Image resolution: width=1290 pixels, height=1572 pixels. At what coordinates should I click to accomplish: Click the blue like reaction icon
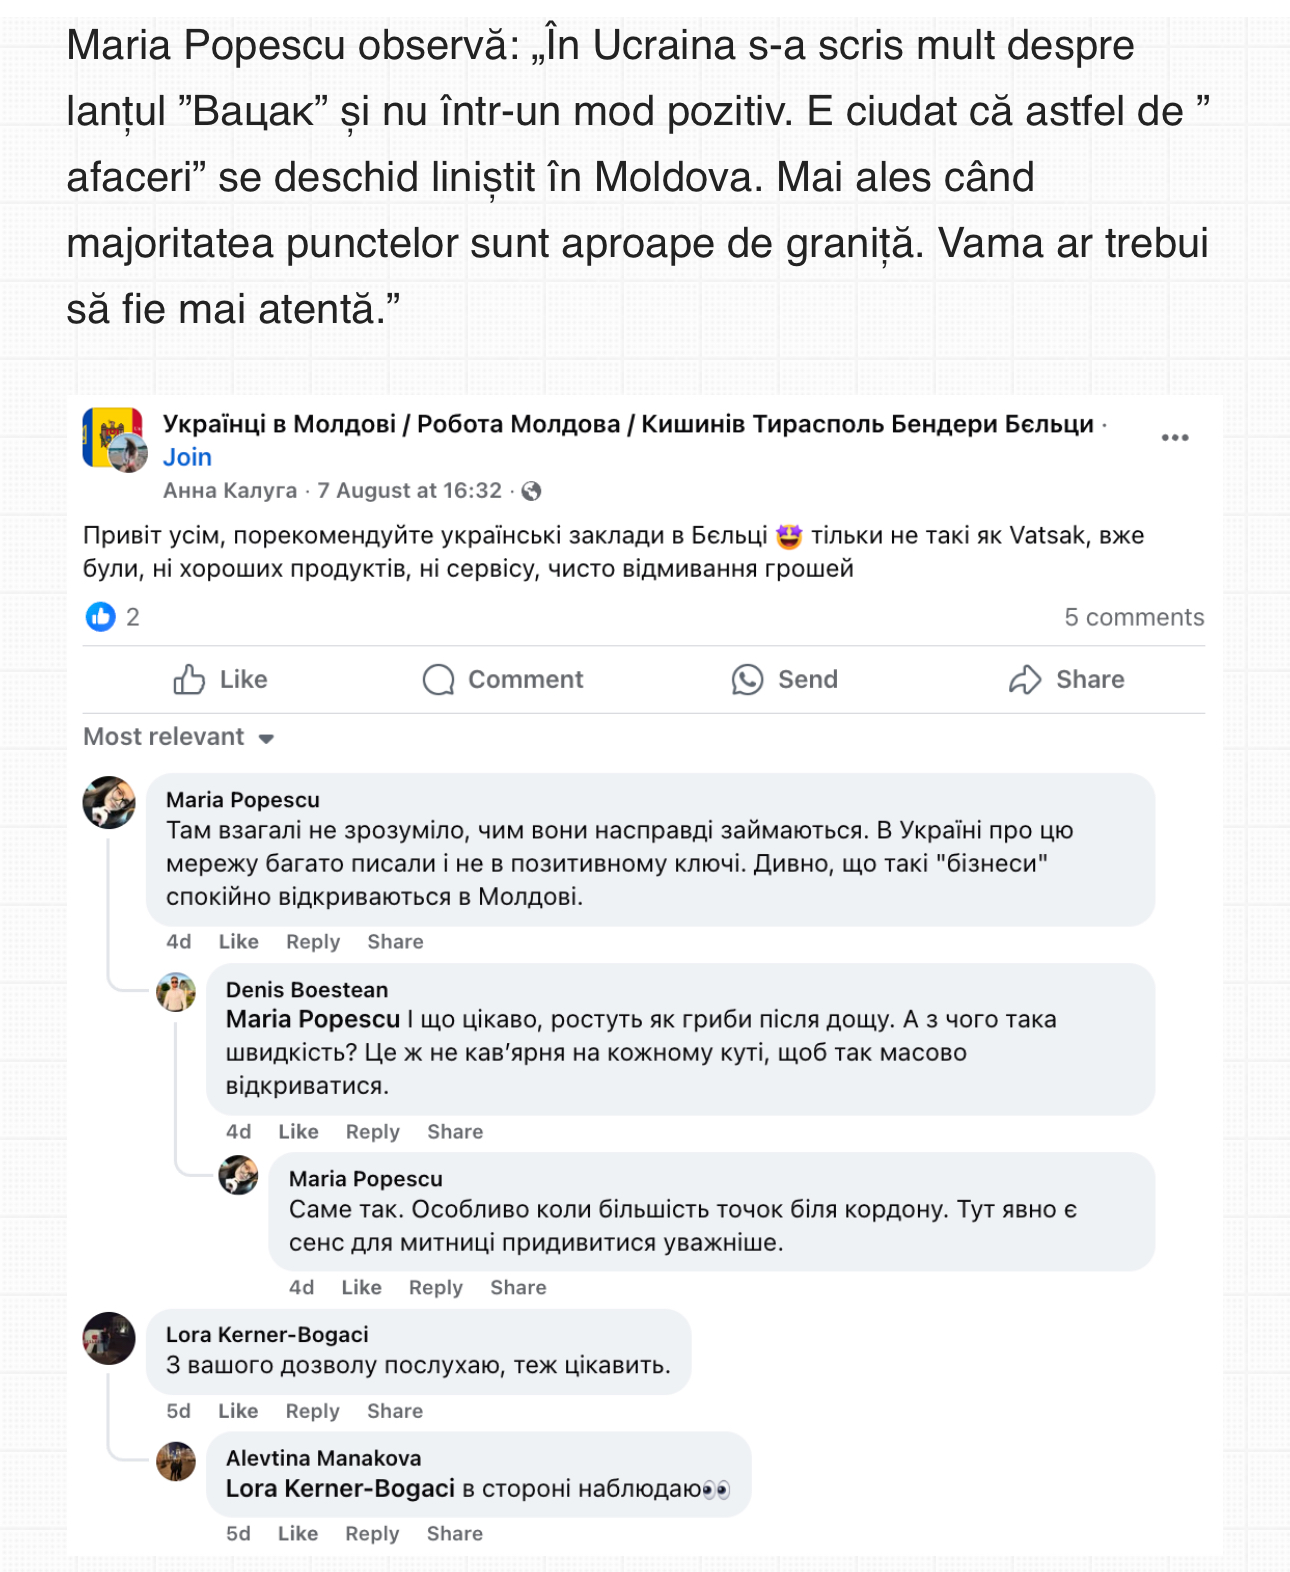click(x=101, y=617)
